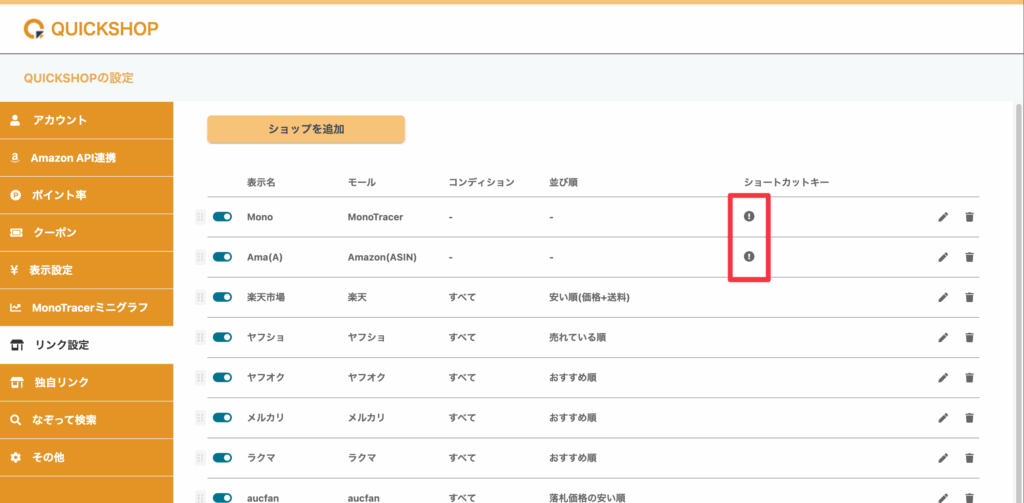Viewport: 1024px width, 503px height.
Task: Edit the 楽天市場 shop entry
Action: click(x=943, y=297)
